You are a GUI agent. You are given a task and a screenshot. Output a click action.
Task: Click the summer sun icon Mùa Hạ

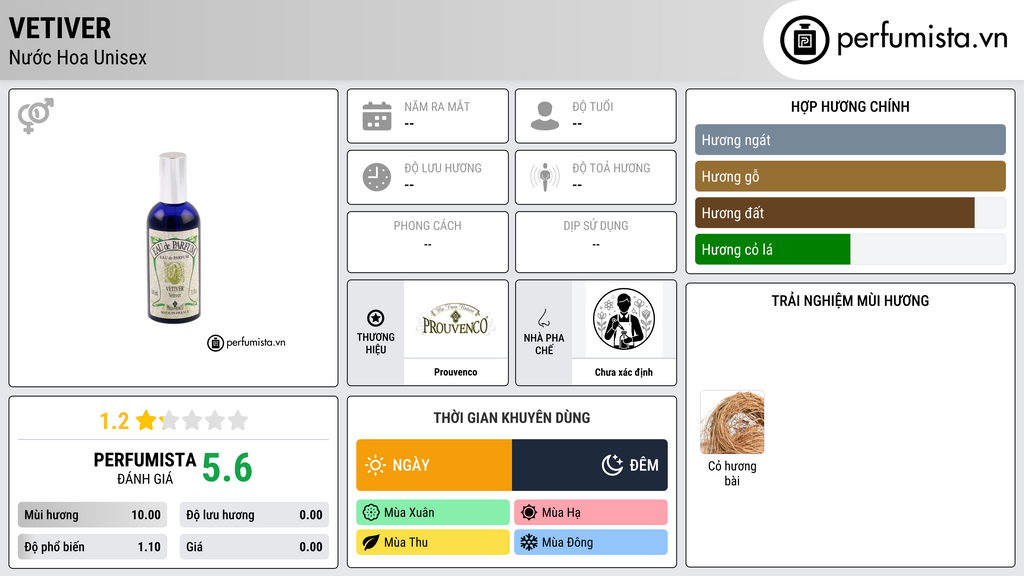(x=529, y=513)
